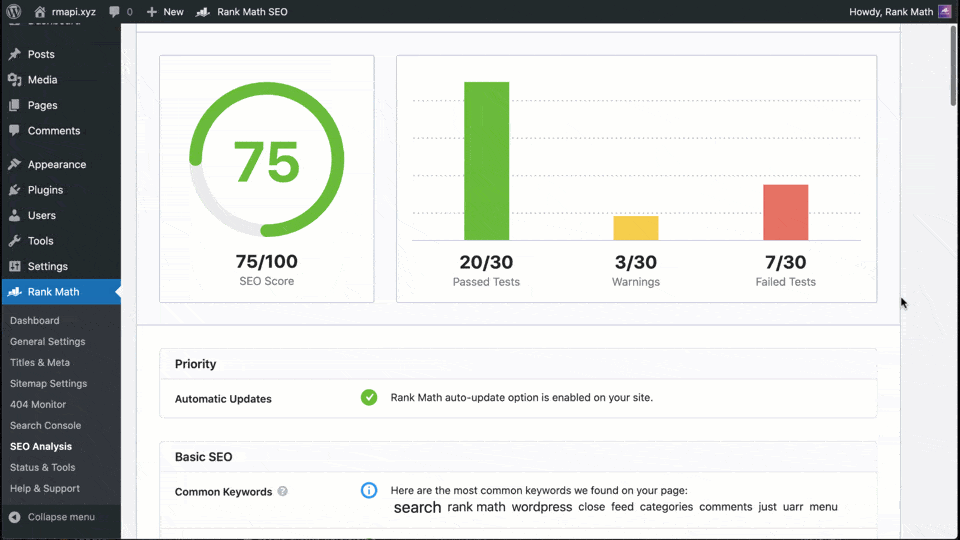The width and height of the screenshot is (960, 540).
Task: Click the Rank Math chart icon in admin bar
Action: pos(203,12)
